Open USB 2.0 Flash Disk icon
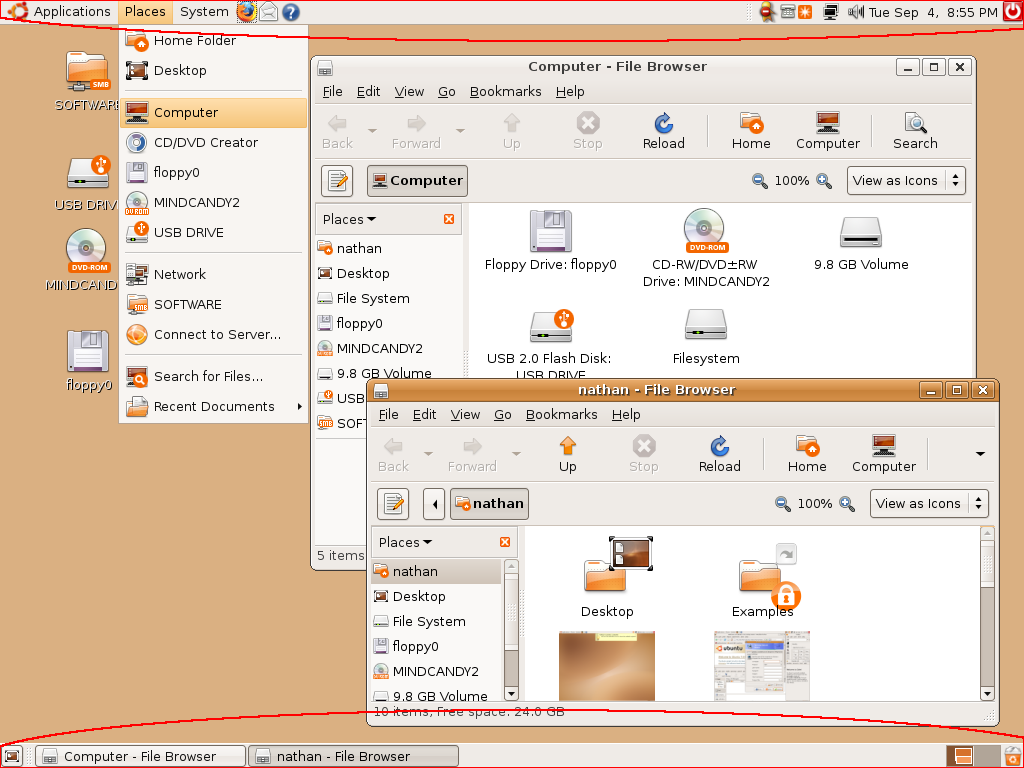Screen dimensions: 1024x768 [549, 345]
